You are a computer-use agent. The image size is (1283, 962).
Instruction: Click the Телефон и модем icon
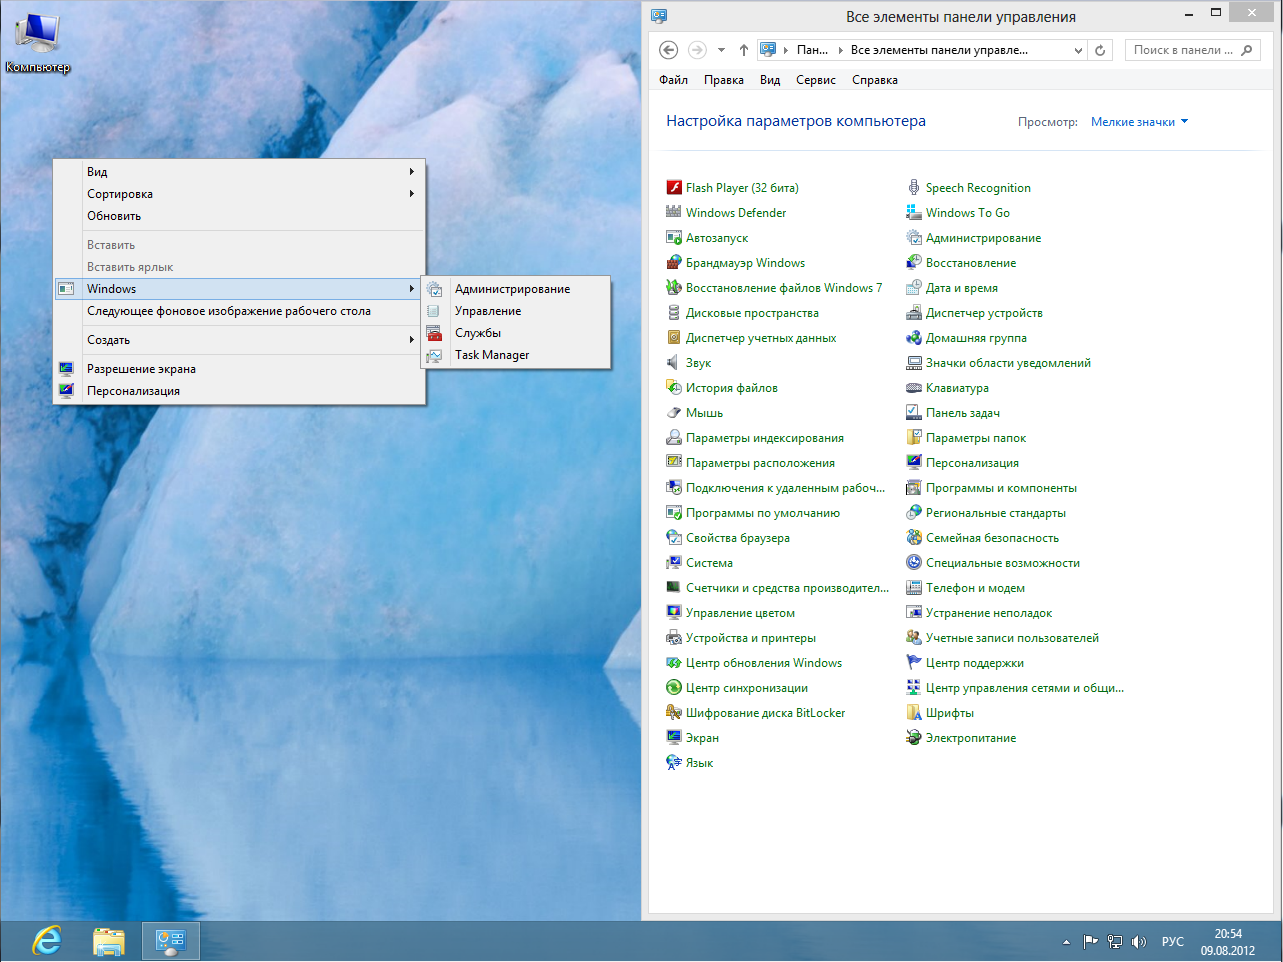[914, 588]
